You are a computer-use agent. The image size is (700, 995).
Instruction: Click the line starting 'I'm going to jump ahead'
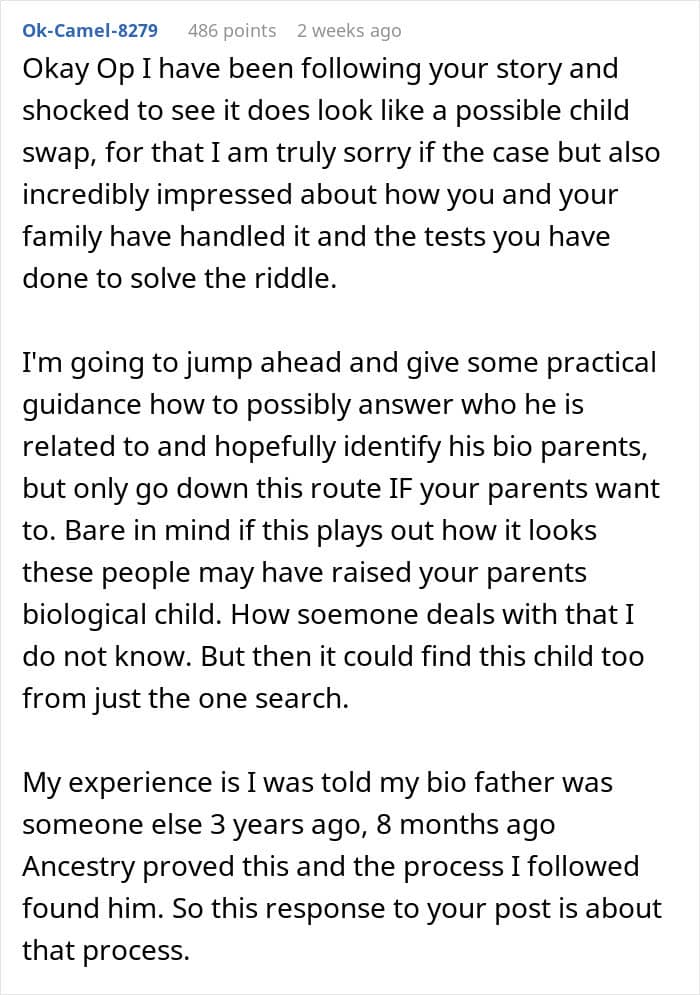coord(340,363)
